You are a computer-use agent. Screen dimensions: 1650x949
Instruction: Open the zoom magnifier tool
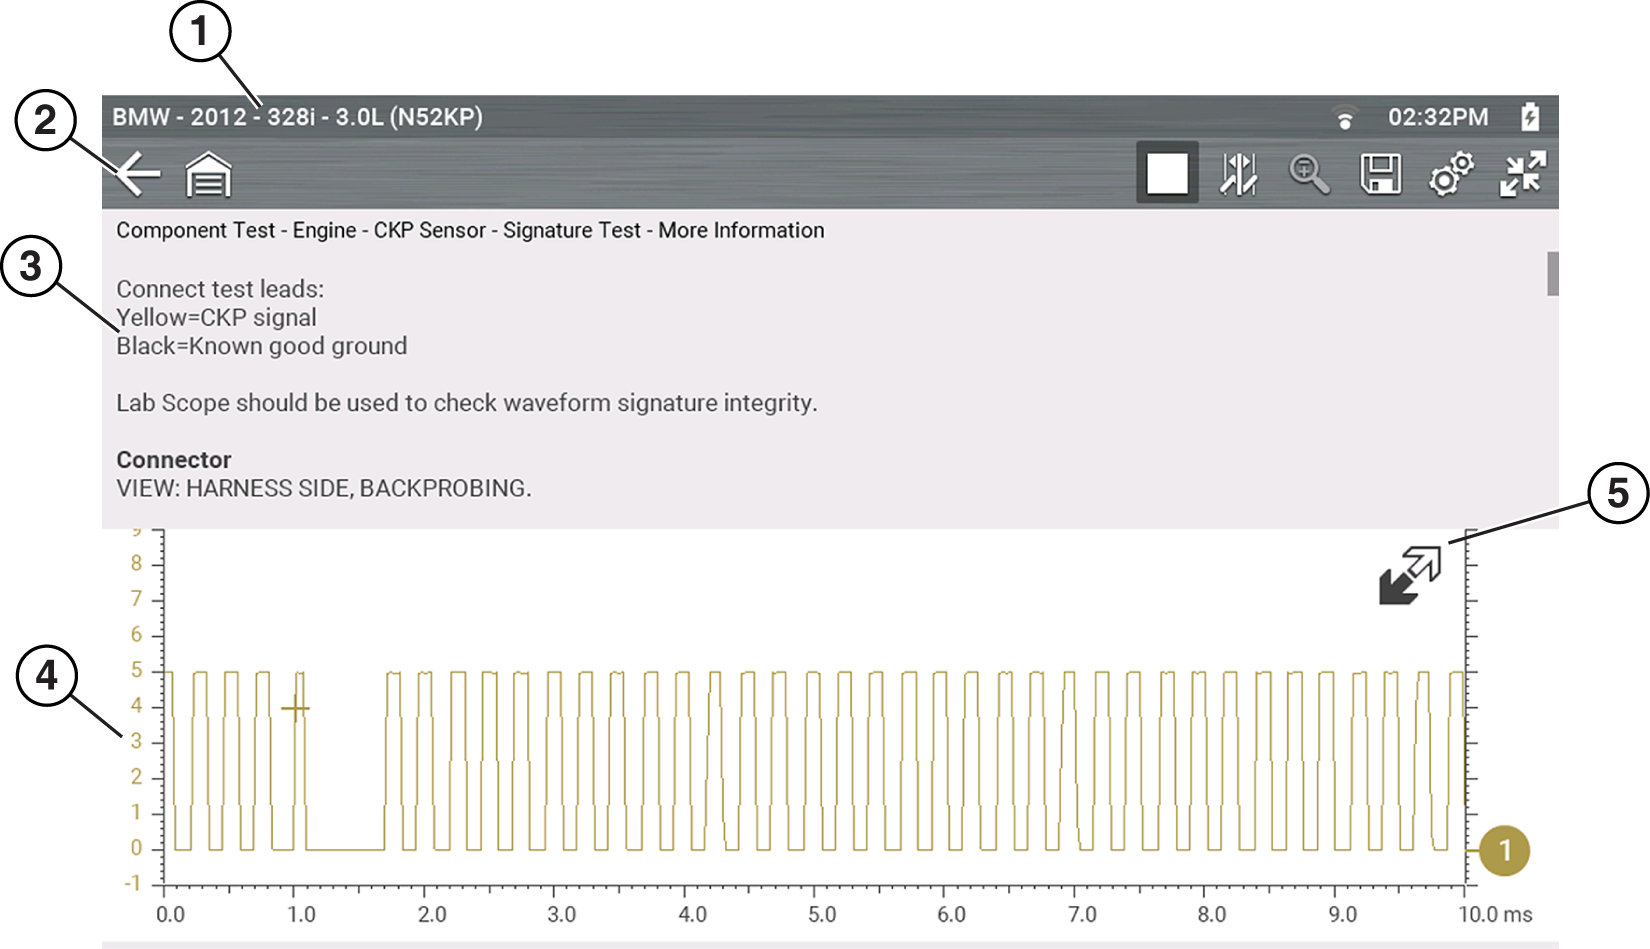(1308, 174)
